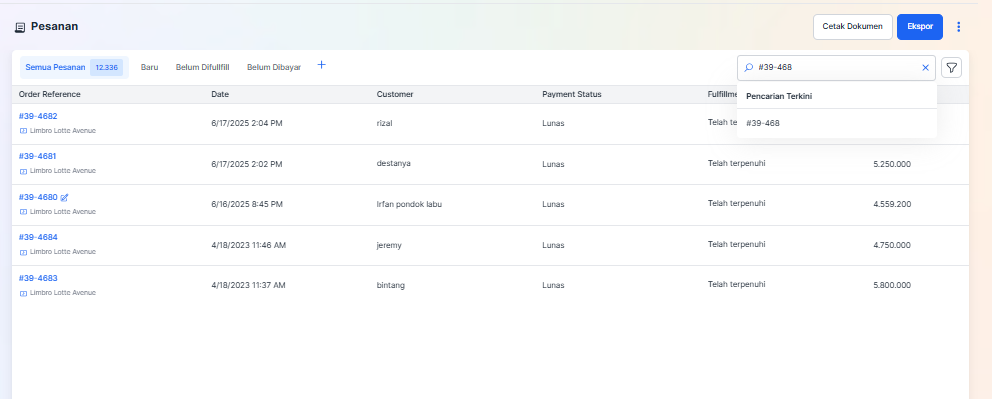Click the magnifier icon in search box
This screenshot has width=992, height=399.
pyautogui.click(x=748, y=68)
